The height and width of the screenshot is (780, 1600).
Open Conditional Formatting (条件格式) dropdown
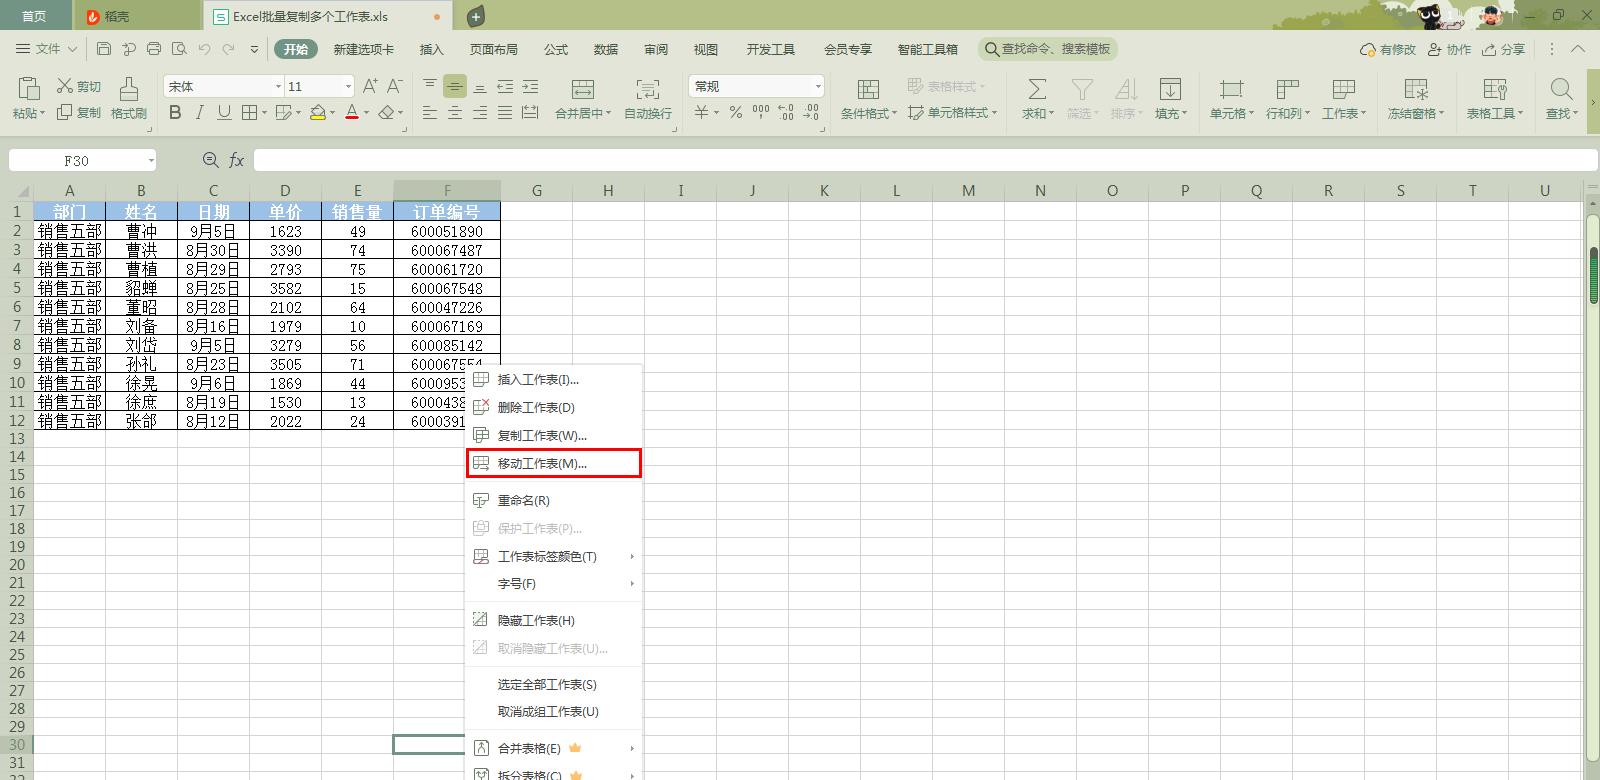[868, 98]
